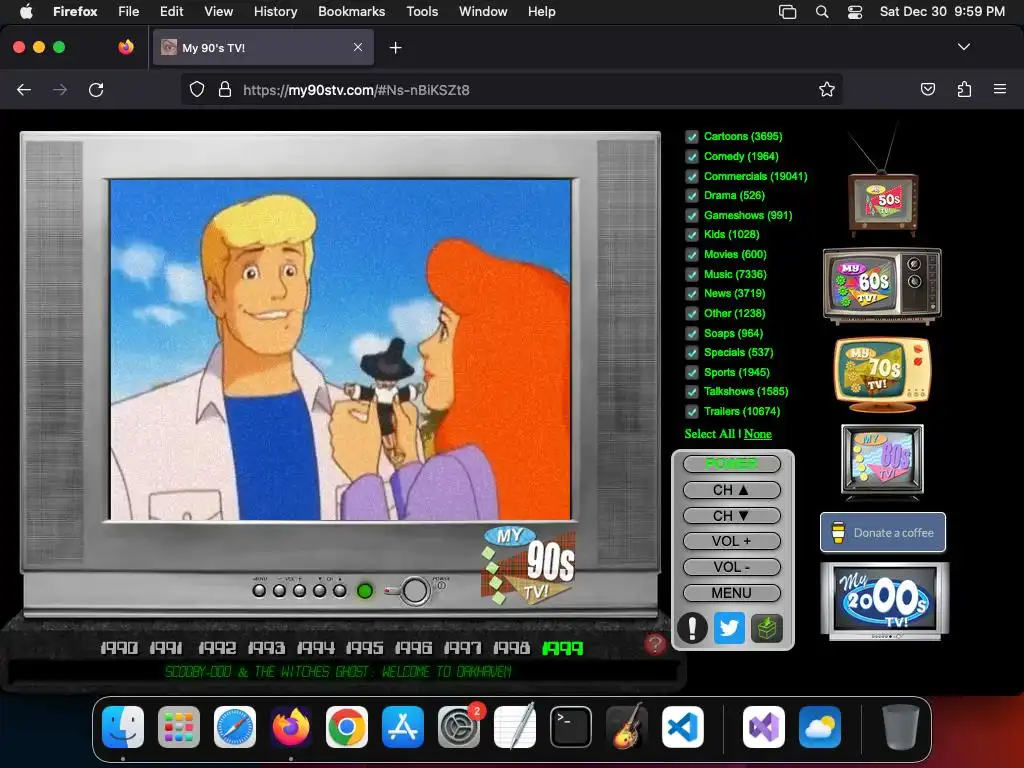
Task: Open macOS Spotlight search icon
Action: [x=822, y=12]
